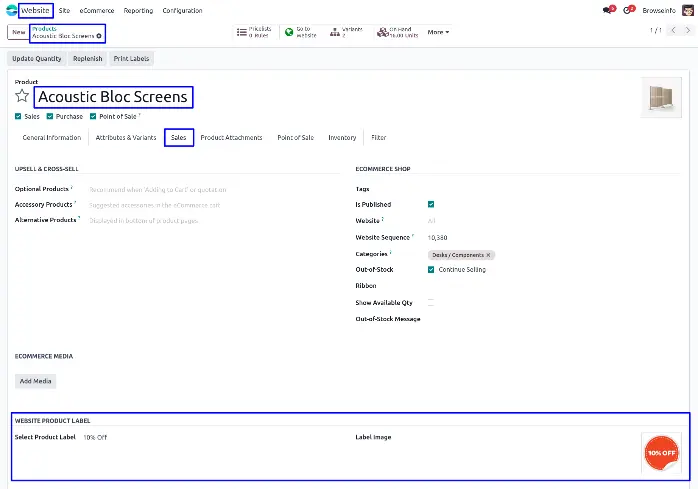Switch to the Attributes & Variants tab
Image resolution: width=698 pixels, height=489 pixels.
tap(126, 138)
